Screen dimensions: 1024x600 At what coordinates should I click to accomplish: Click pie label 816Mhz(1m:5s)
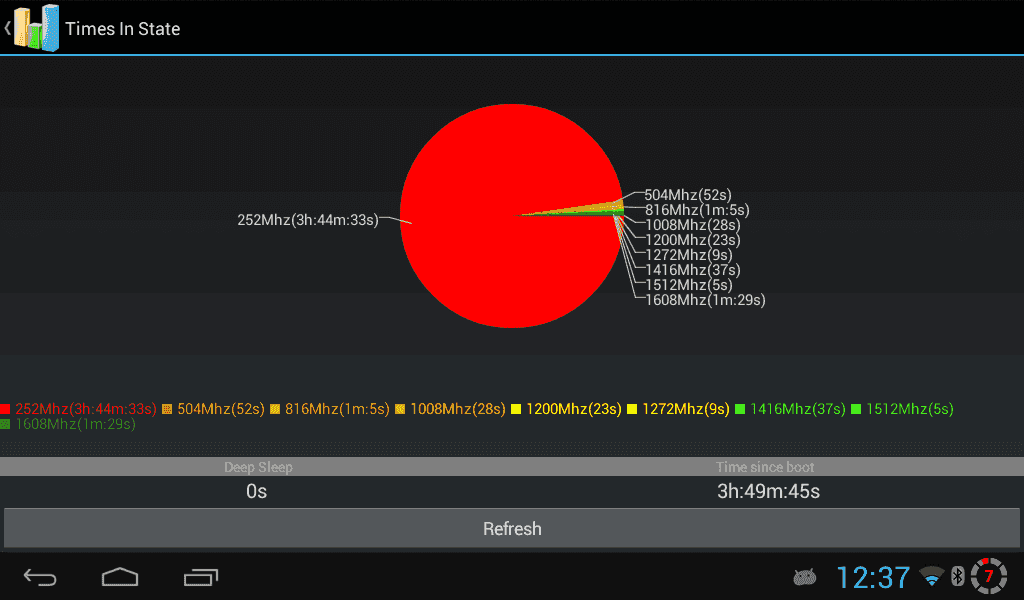697,210
